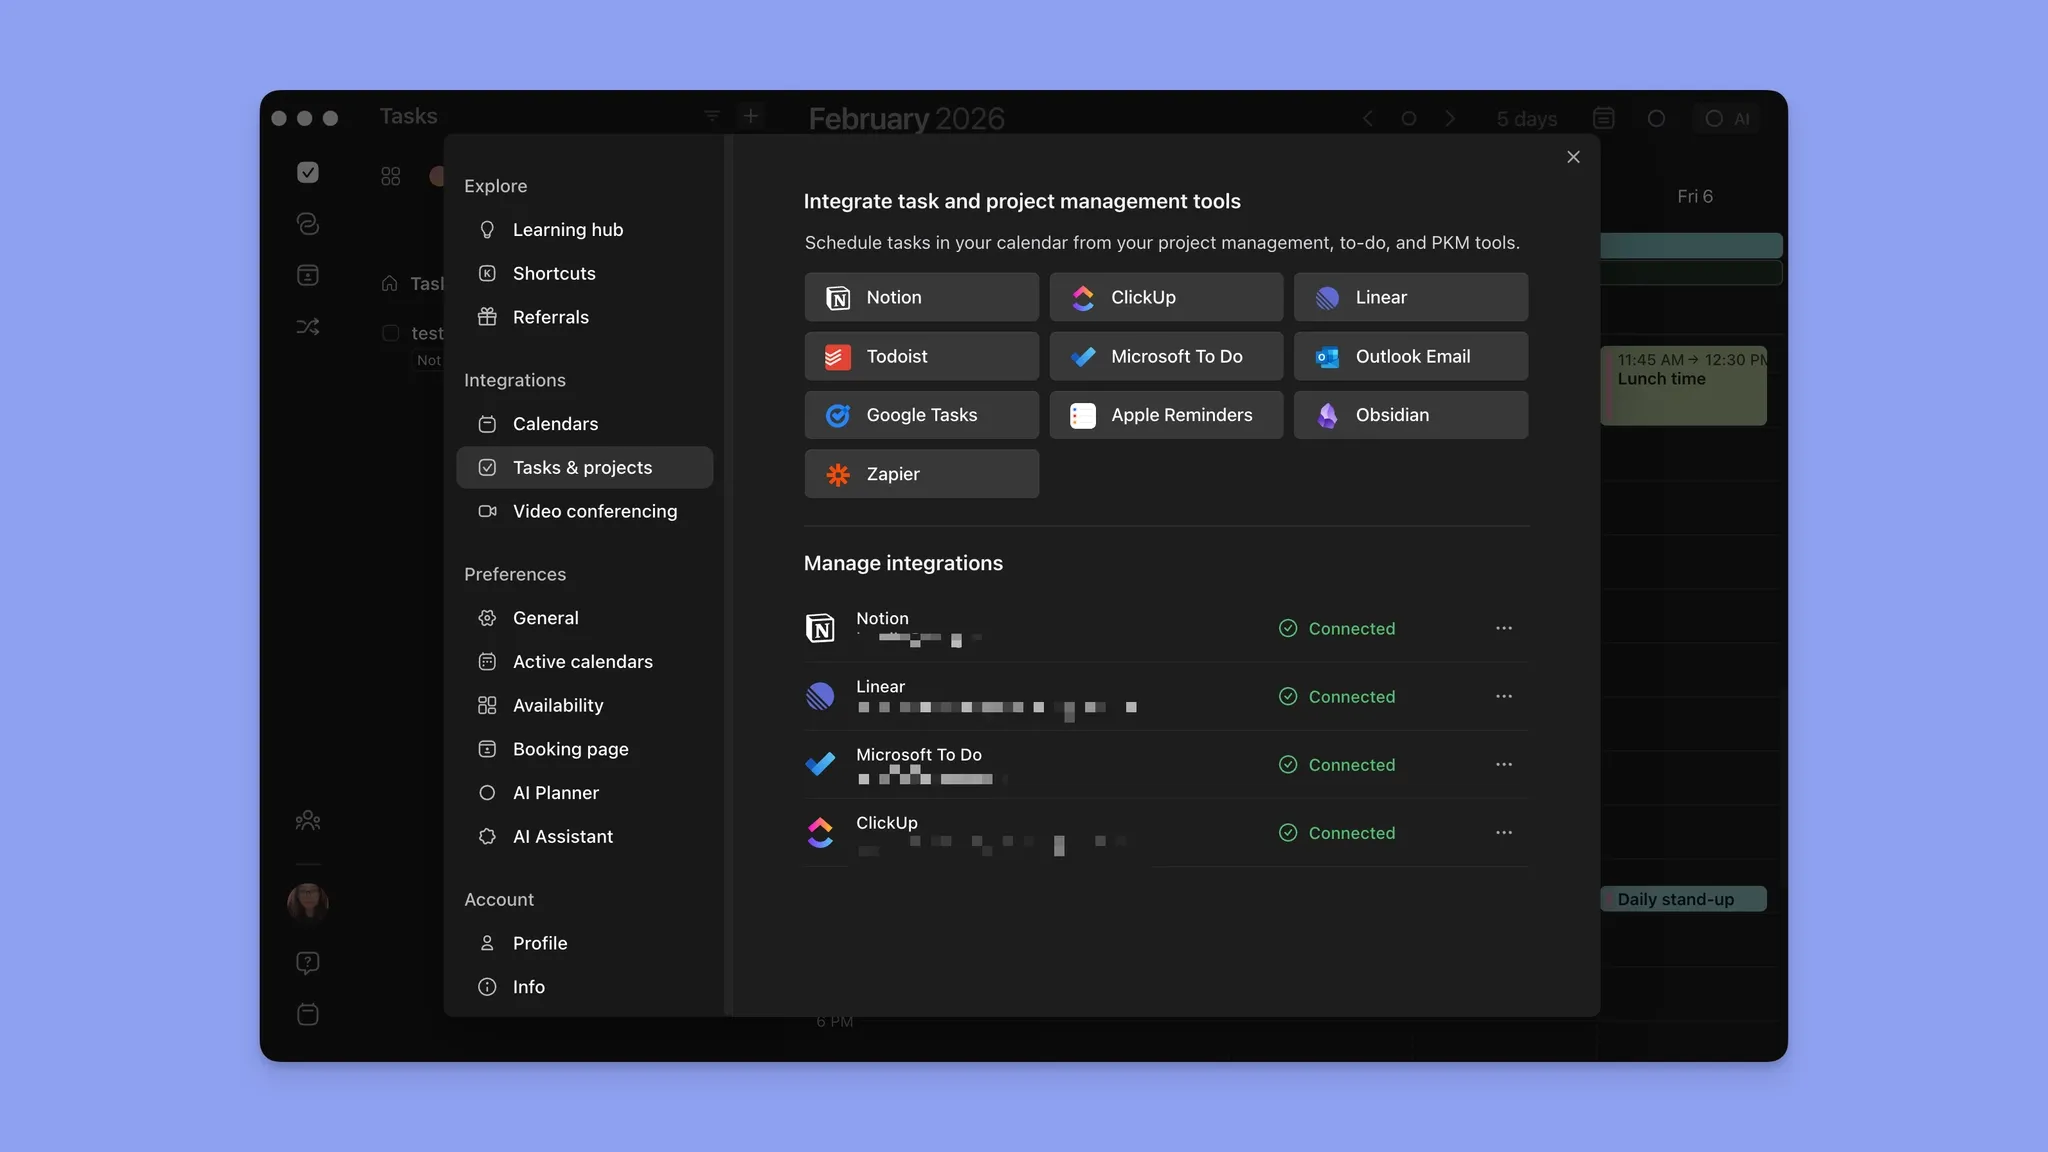Open more options for connected Microsoft To Do
Viewport: 2048px width, 1152px height.
pos(1504,764)
